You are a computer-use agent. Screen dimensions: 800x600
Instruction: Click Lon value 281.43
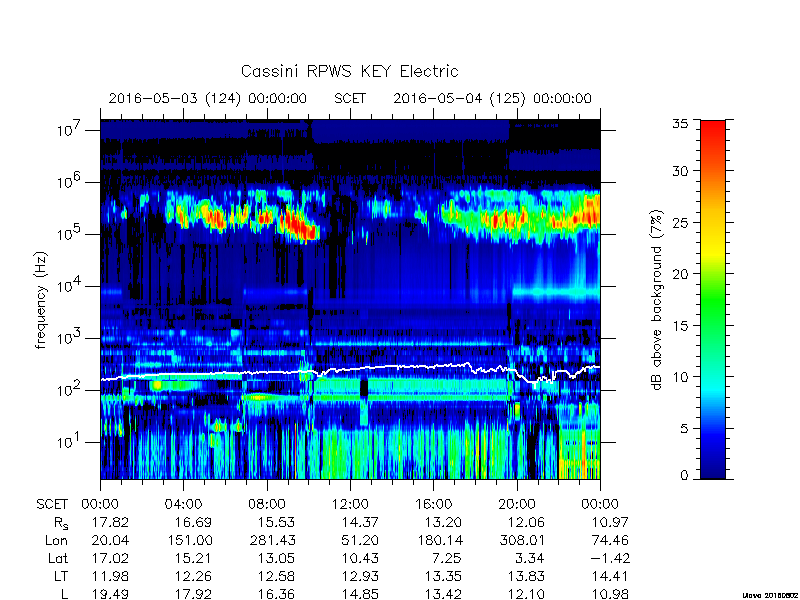[x=272, y=540]
